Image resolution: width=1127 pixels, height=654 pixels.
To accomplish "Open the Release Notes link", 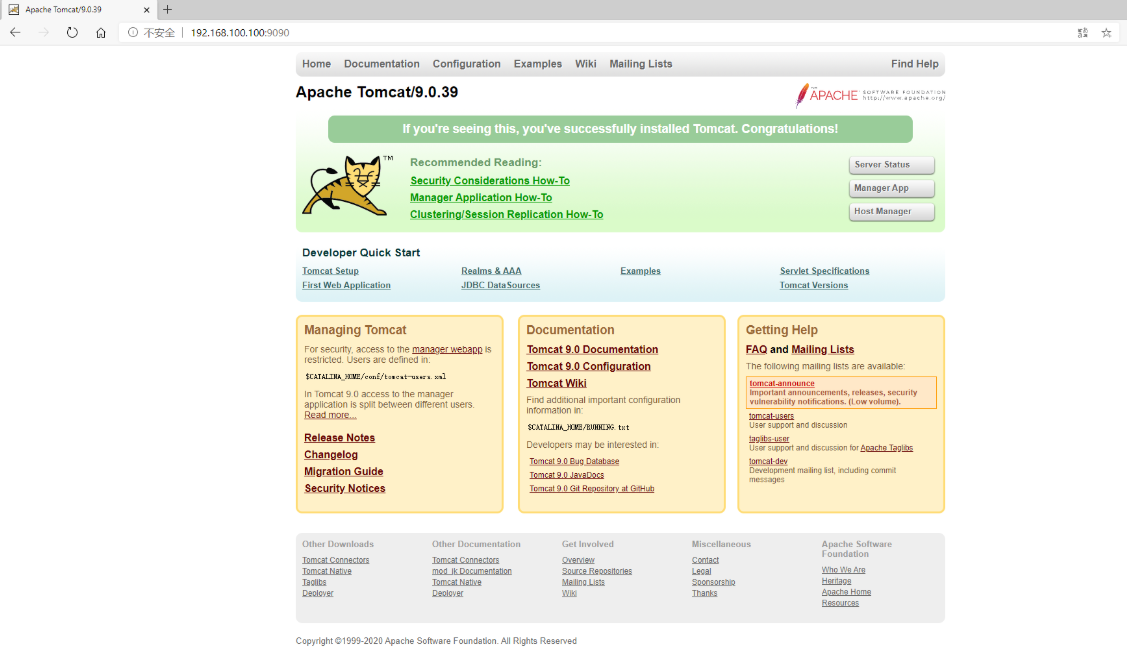I will [x=339, y=438].
